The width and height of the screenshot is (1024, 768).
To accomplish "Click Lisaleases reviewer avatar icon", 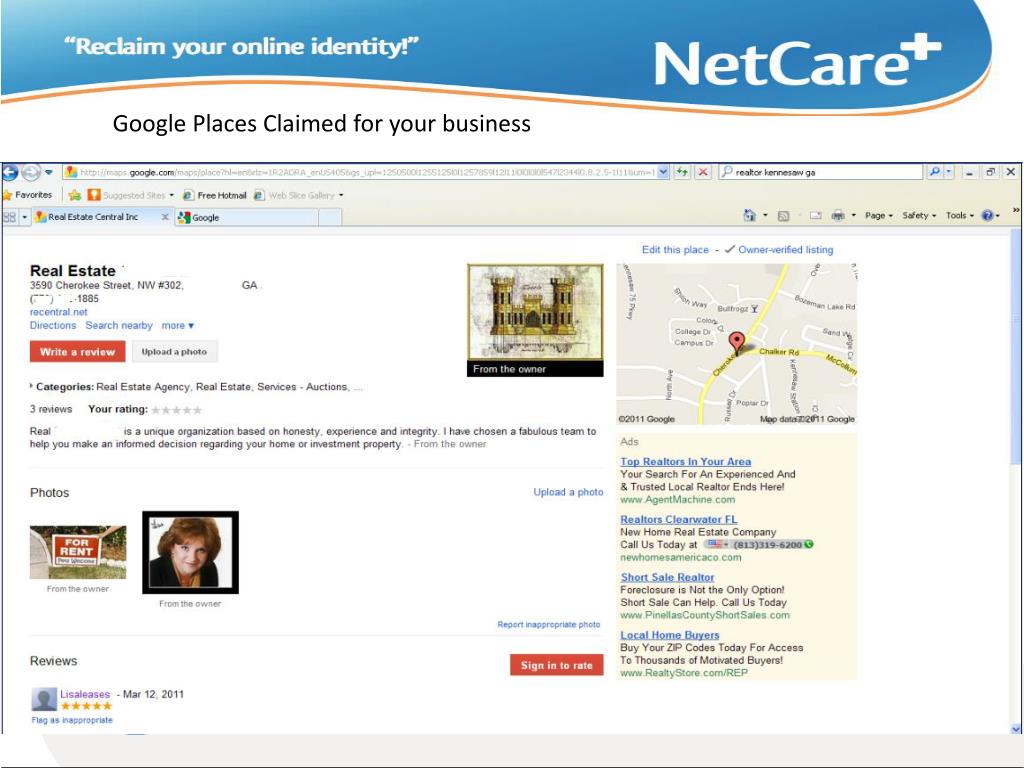I will pos(44,699).
